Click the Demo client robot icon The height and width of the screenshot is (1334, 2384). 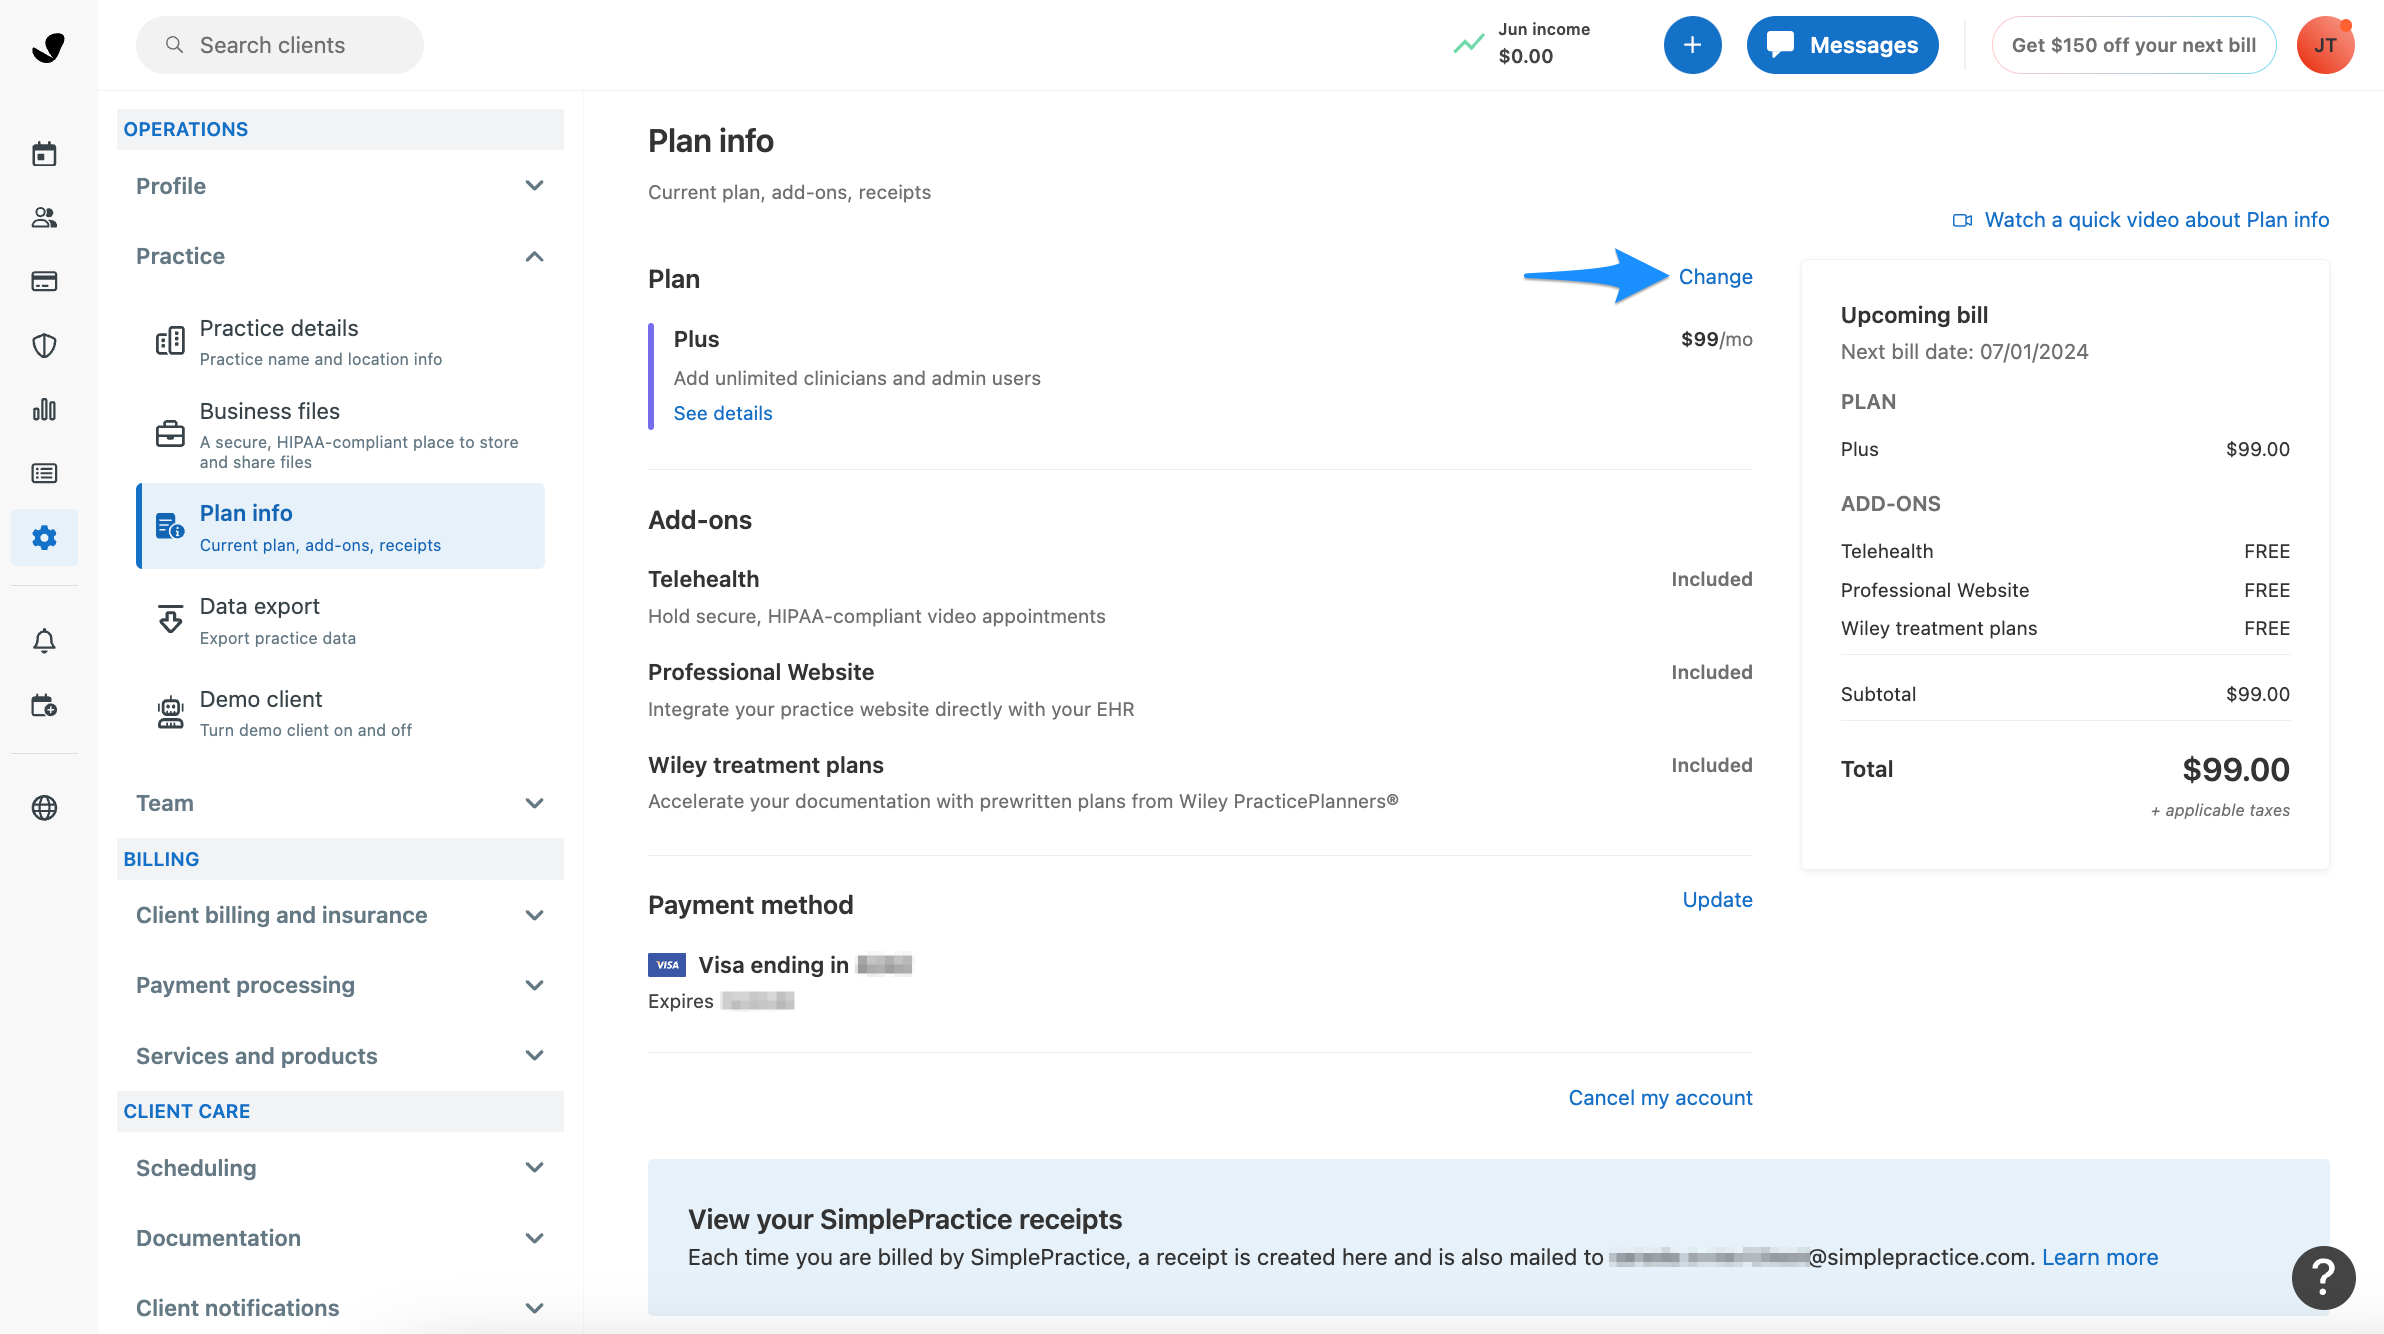pos(170,712)
